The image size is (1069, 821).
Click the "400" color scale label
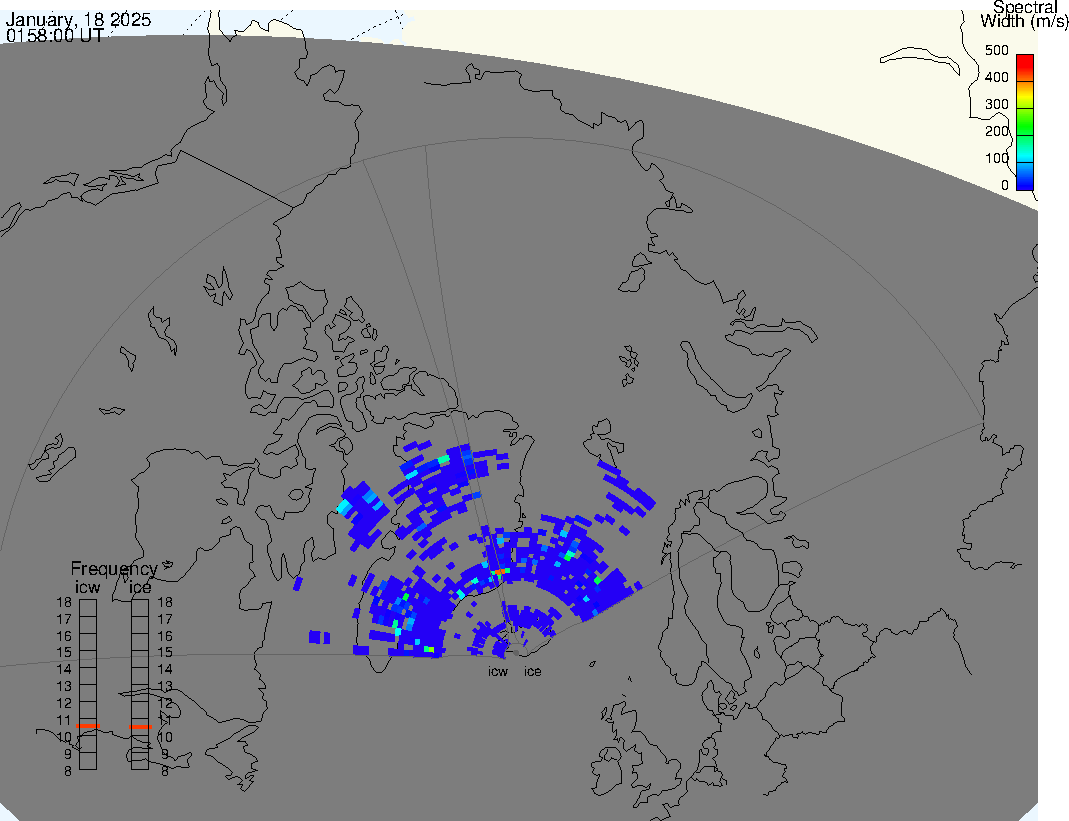997,77
